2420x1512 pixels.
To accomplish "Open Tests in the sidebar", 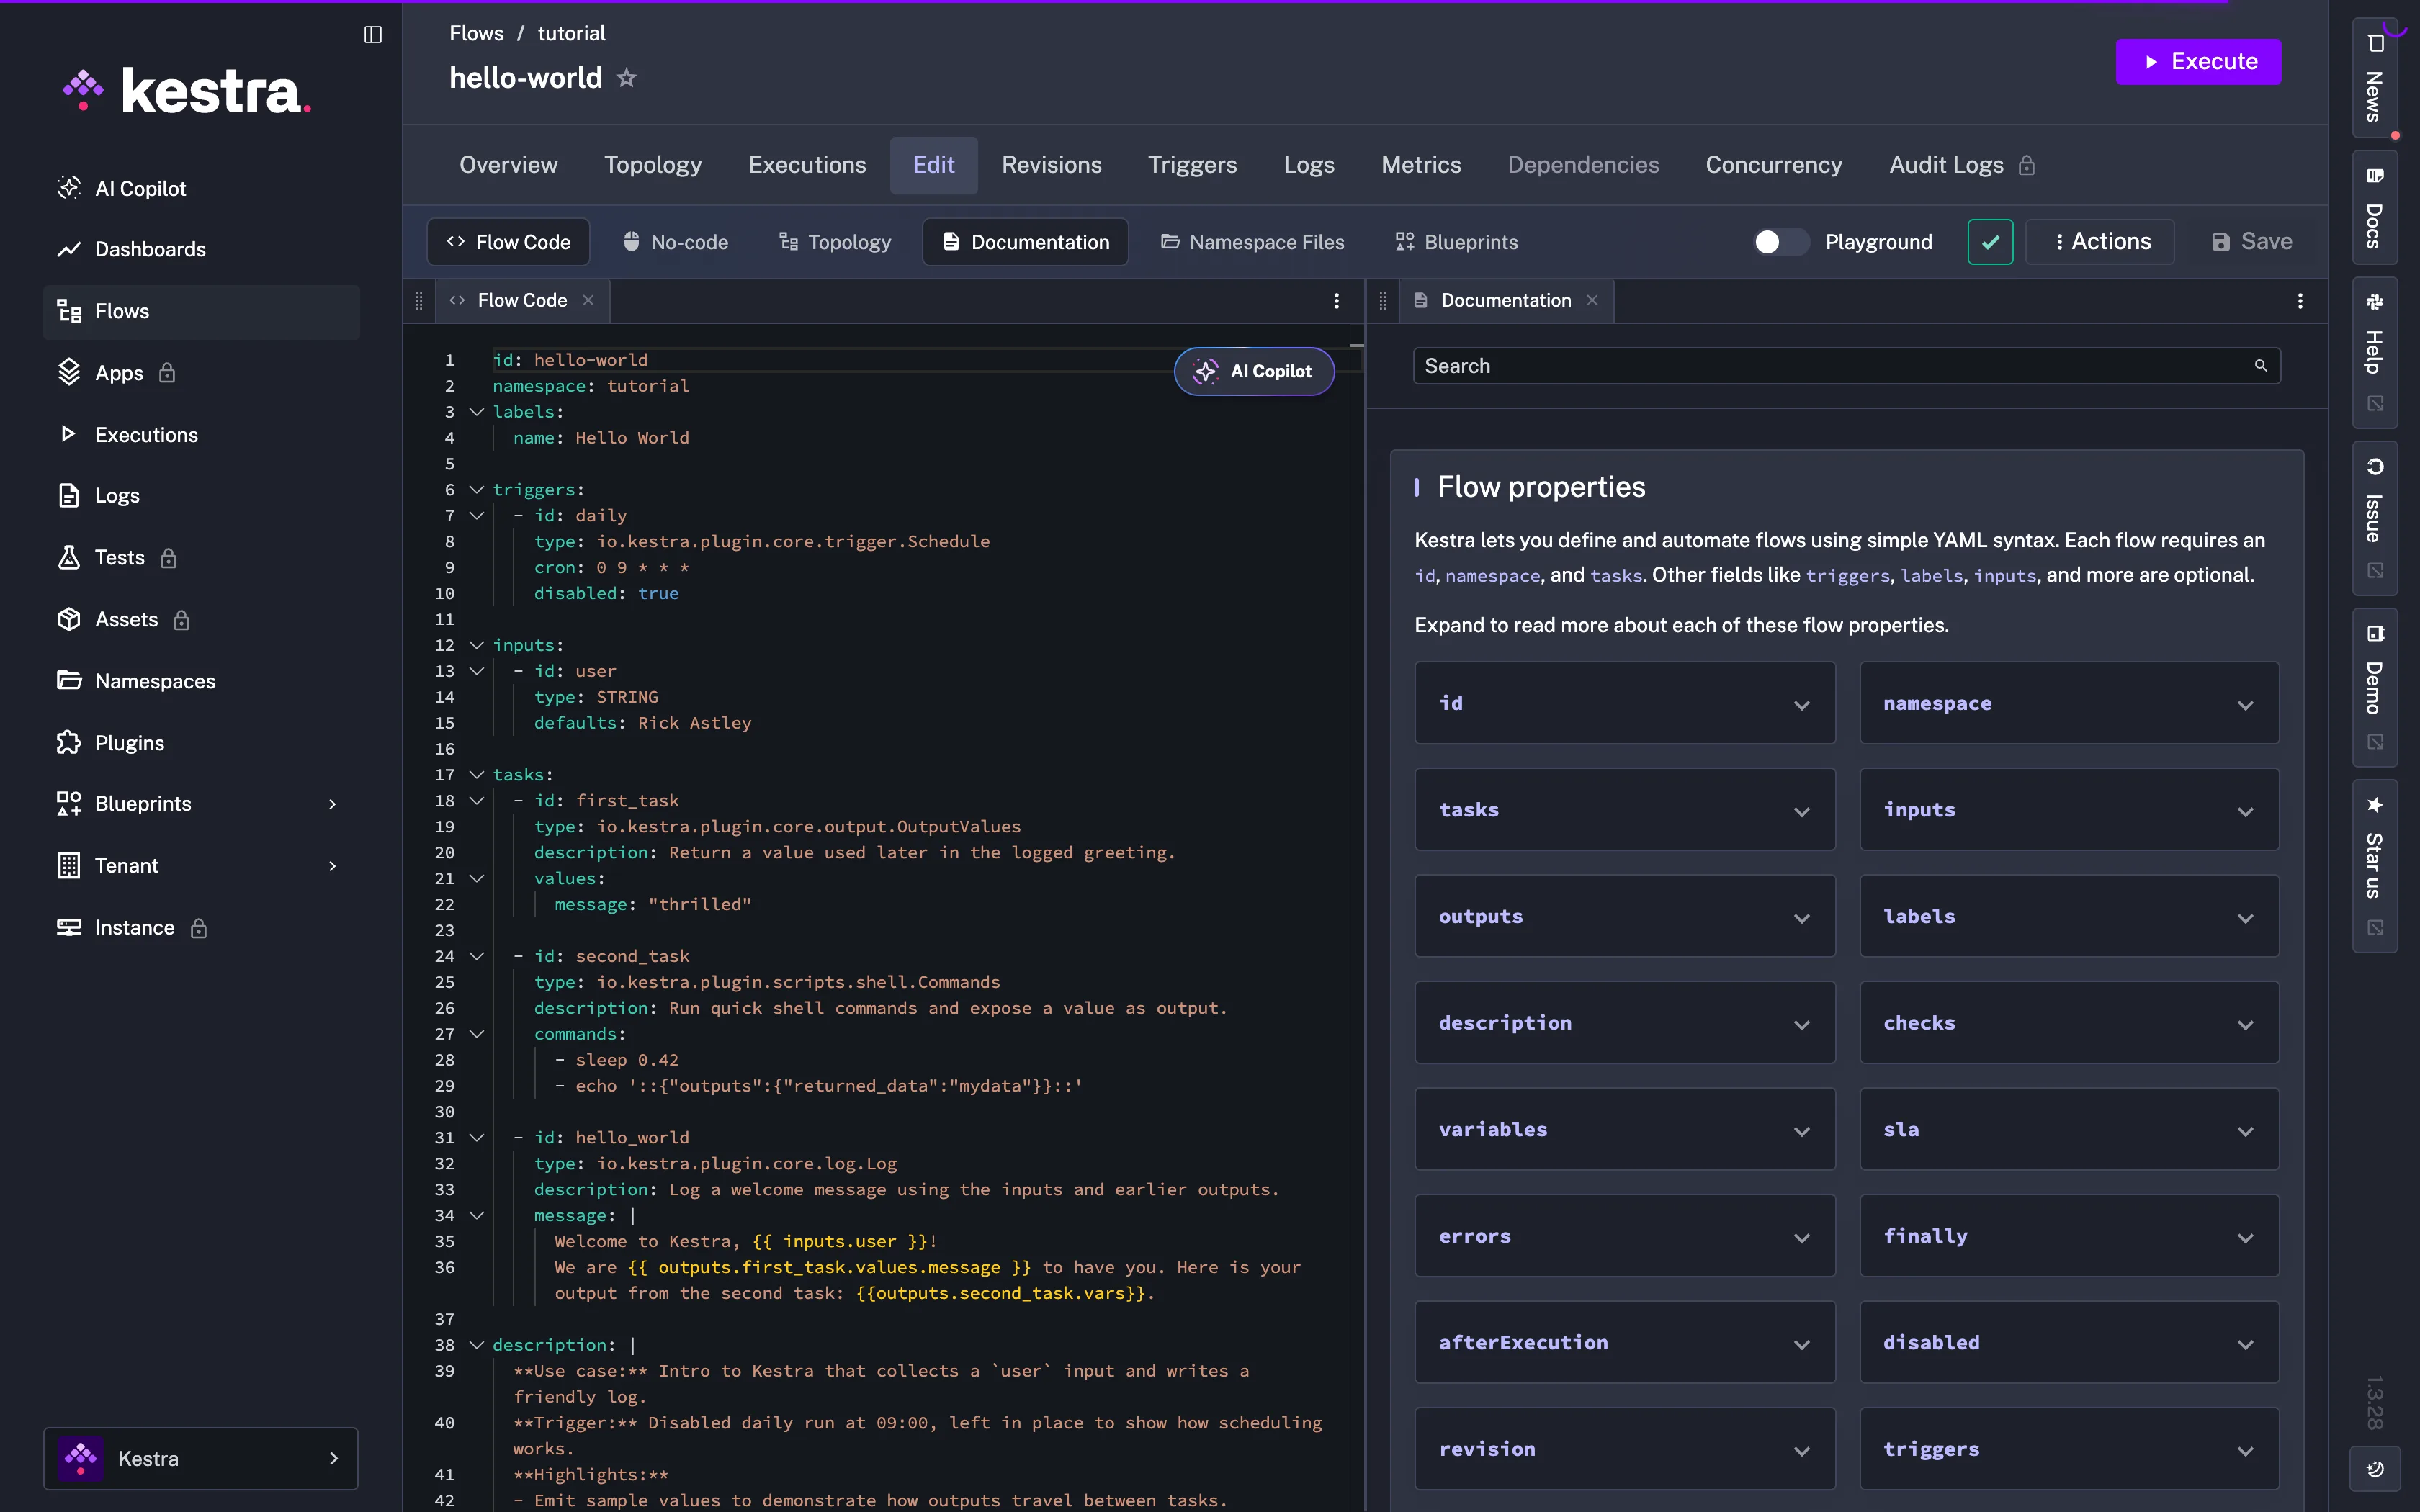I will [201, 558].
